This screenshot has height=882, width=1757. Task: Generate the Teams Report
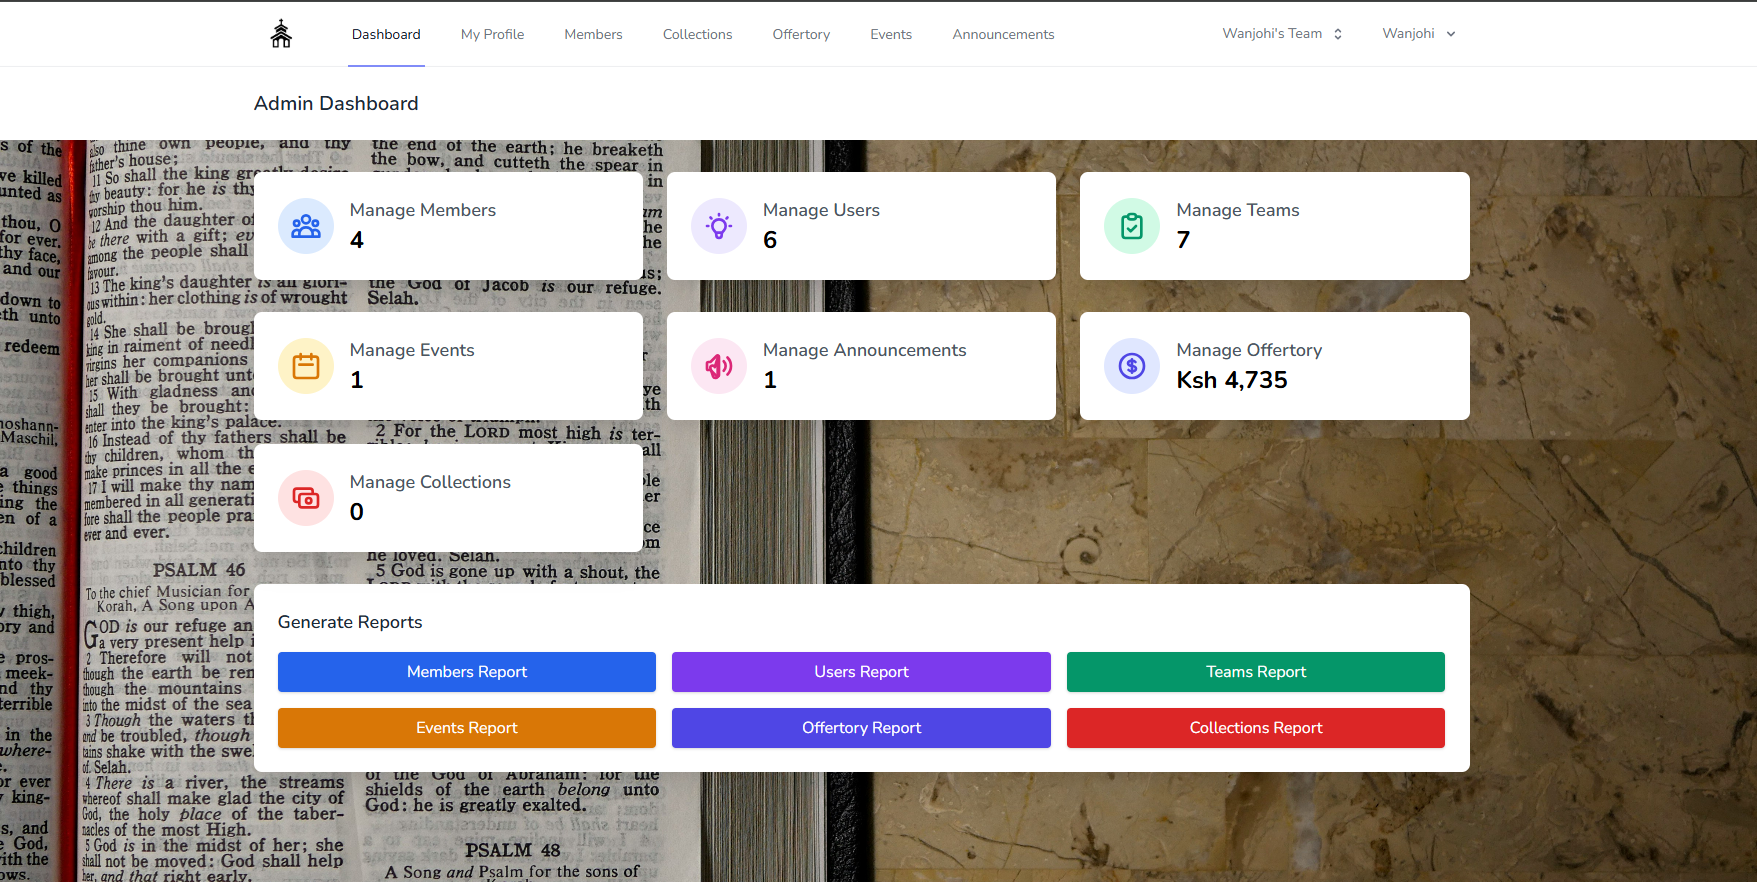[1256, 672]
